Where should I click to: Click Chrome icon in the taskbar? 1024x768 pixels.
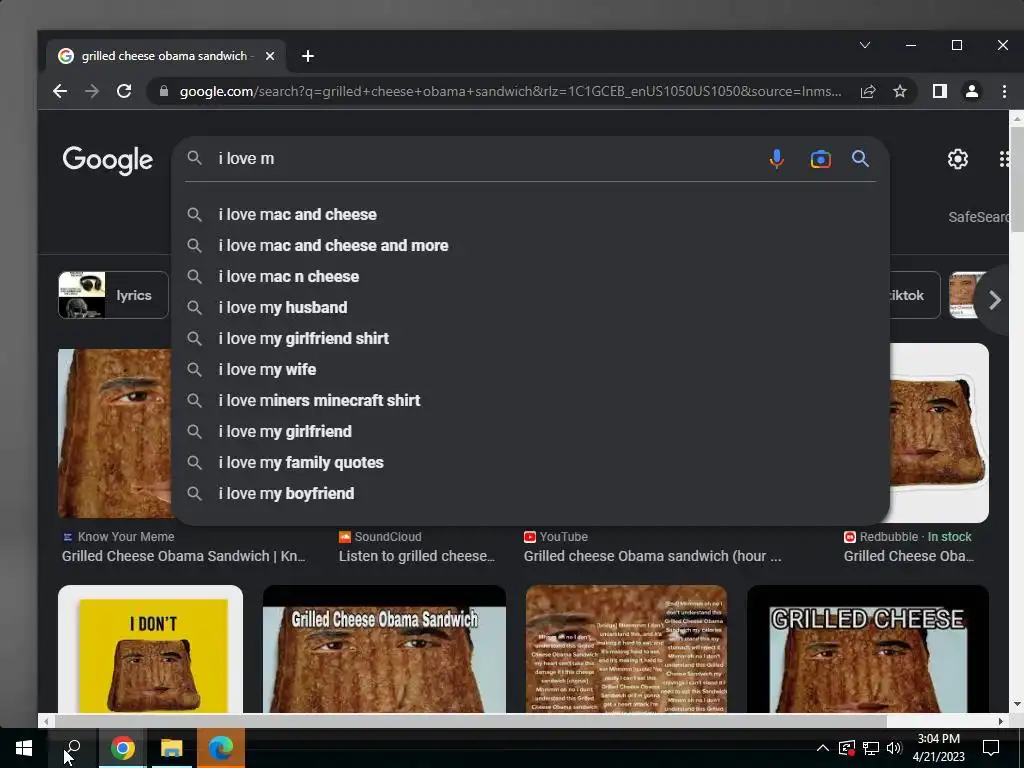(x=122, y=748)
